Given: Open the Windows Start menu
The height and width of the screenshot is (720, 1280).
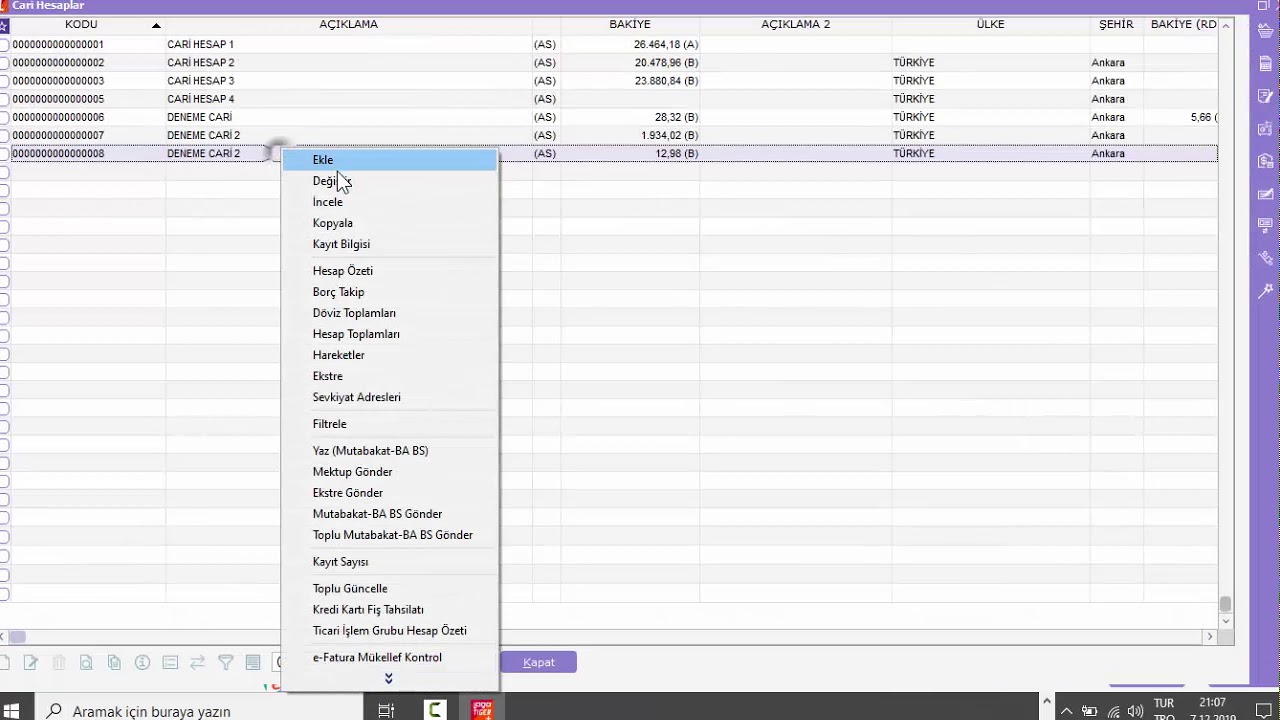Looking at the screenshot, I should [12, 711].
